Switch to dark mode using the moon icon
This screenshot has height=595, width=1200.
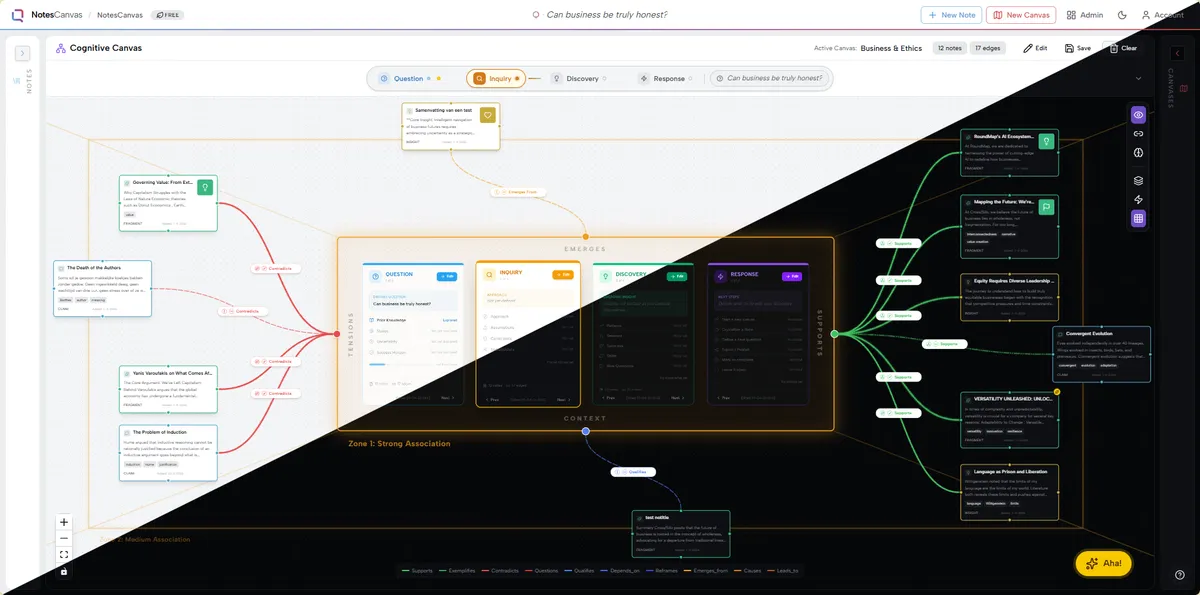click(x=1122, y=15)
